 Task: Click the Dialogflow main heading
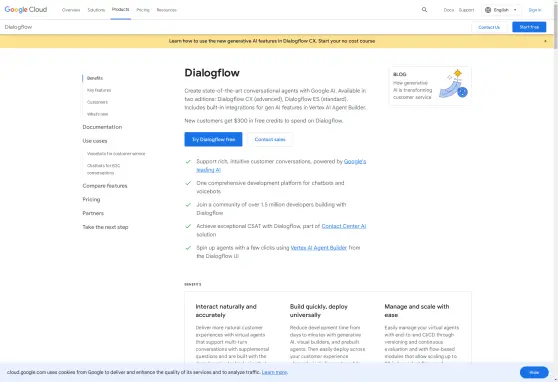tap(212, 73)
